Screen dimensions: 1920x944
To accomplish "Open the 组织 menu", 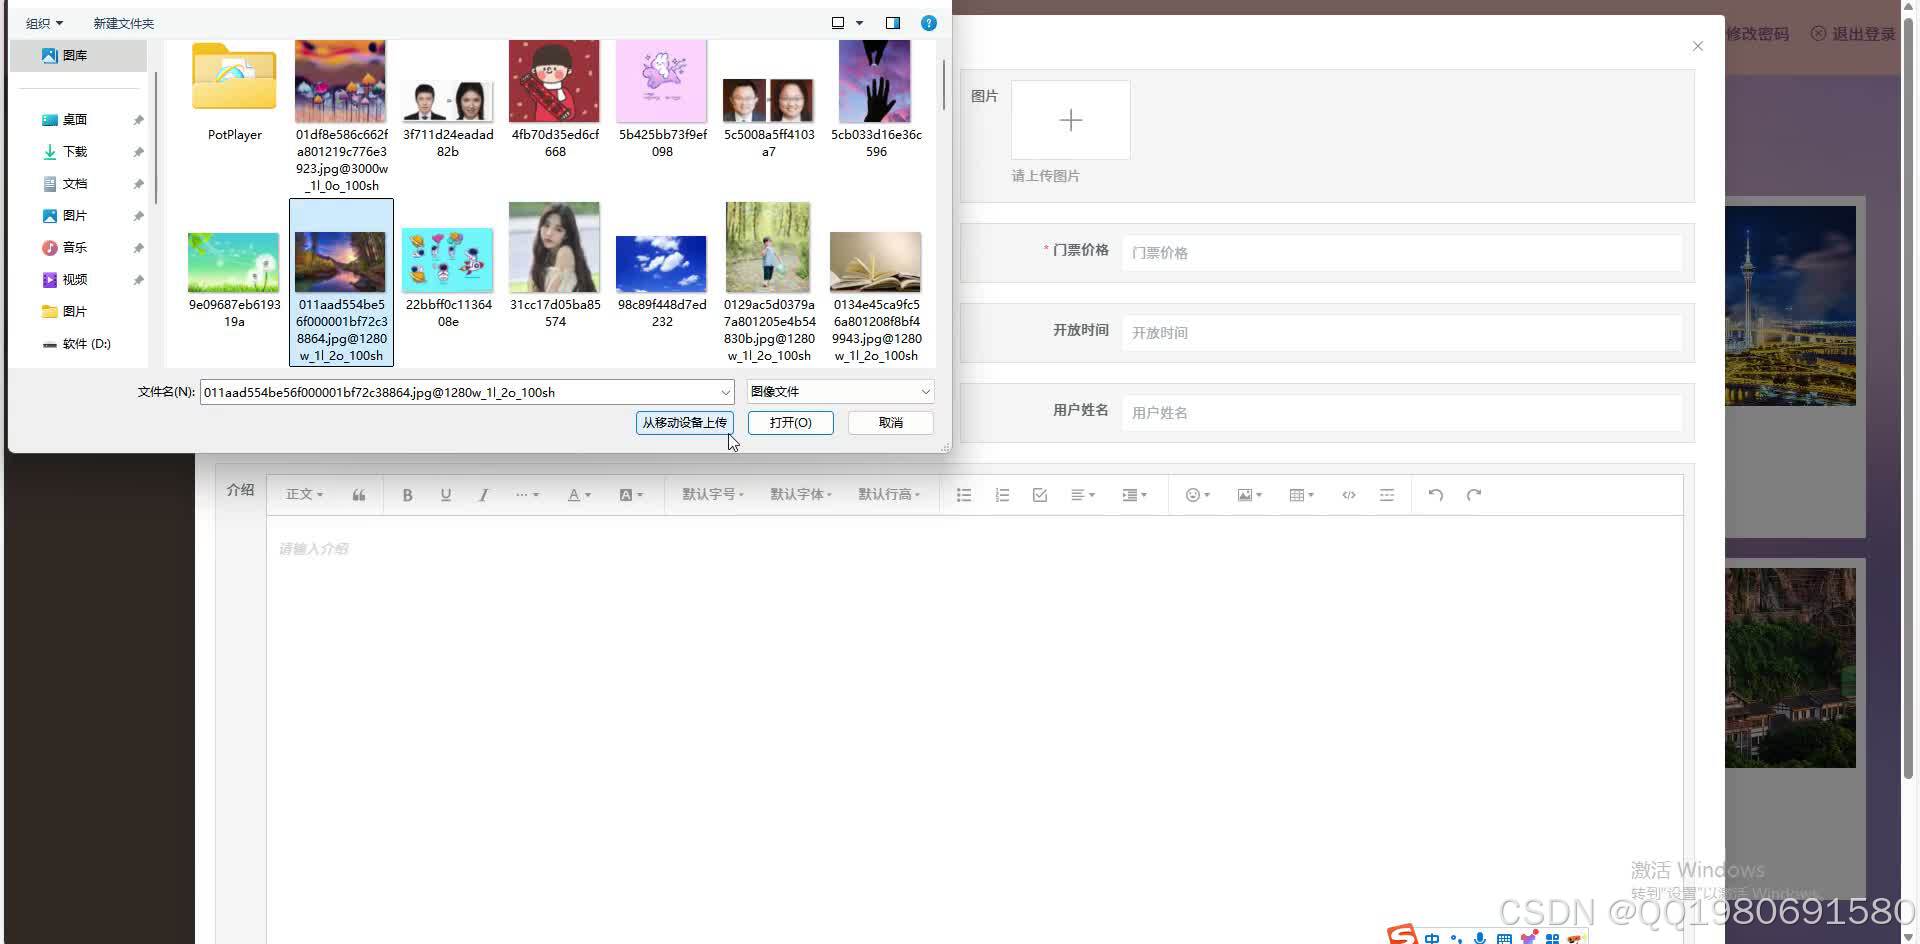I will 42,22.
